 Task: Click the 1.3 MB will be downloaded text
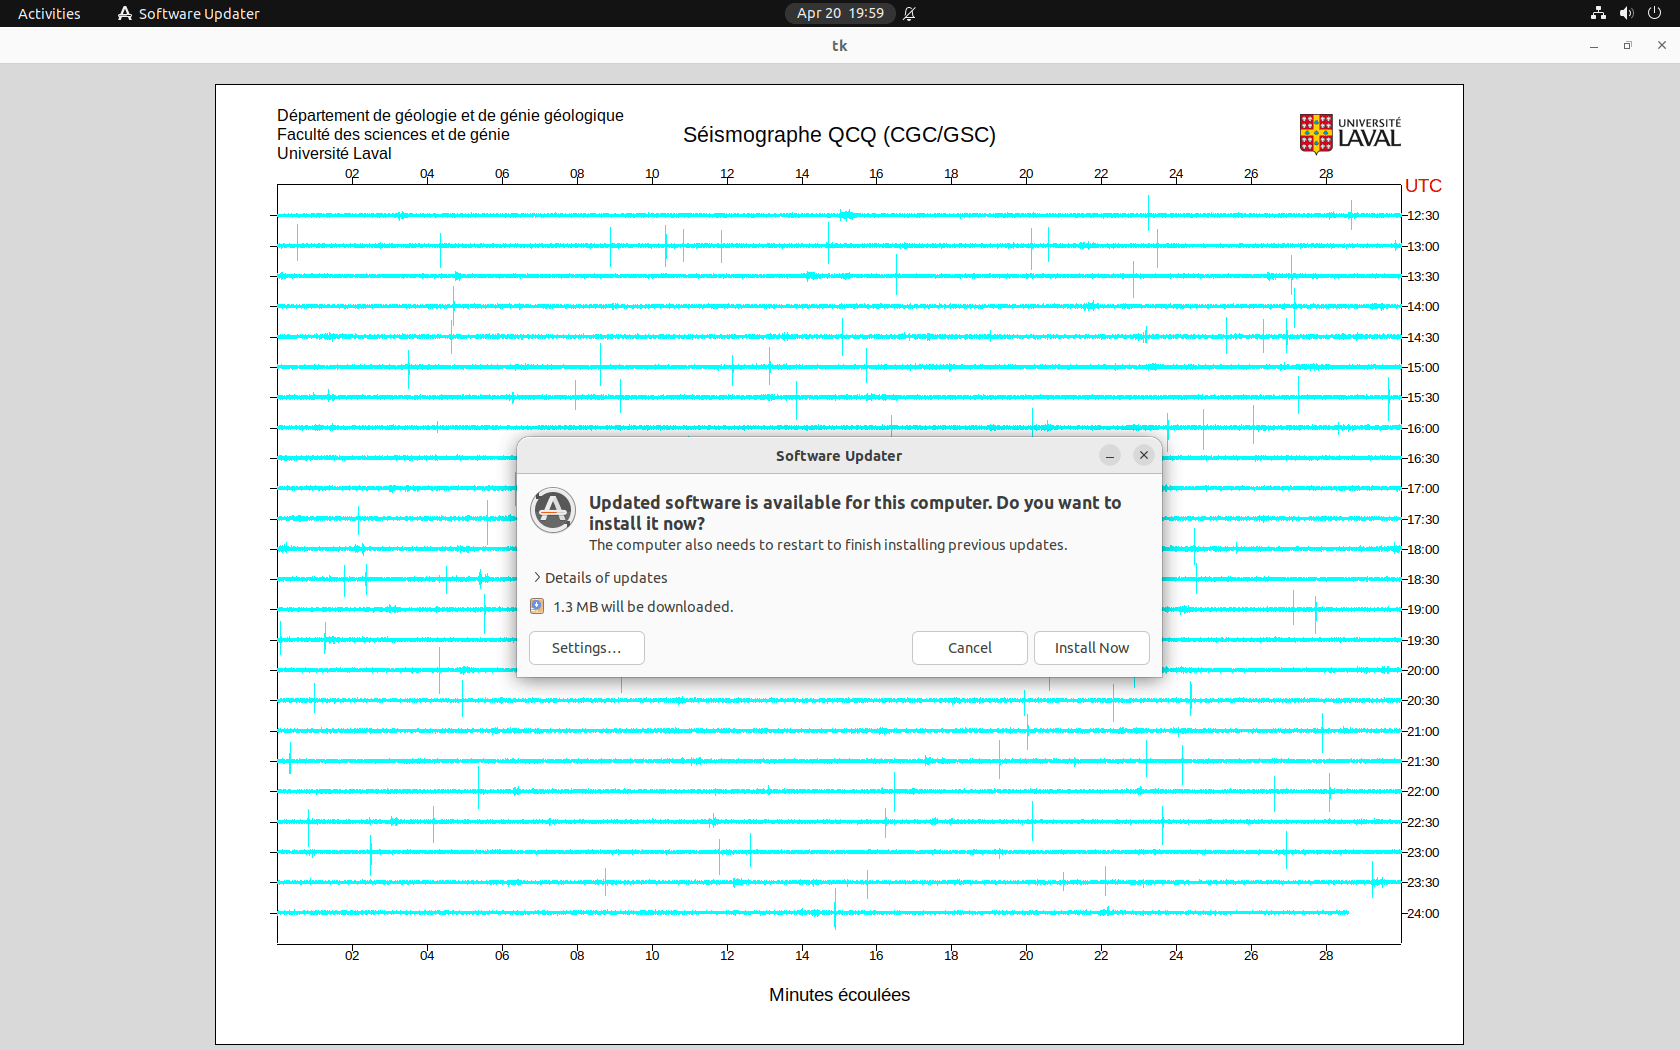[x=643, y=607]
